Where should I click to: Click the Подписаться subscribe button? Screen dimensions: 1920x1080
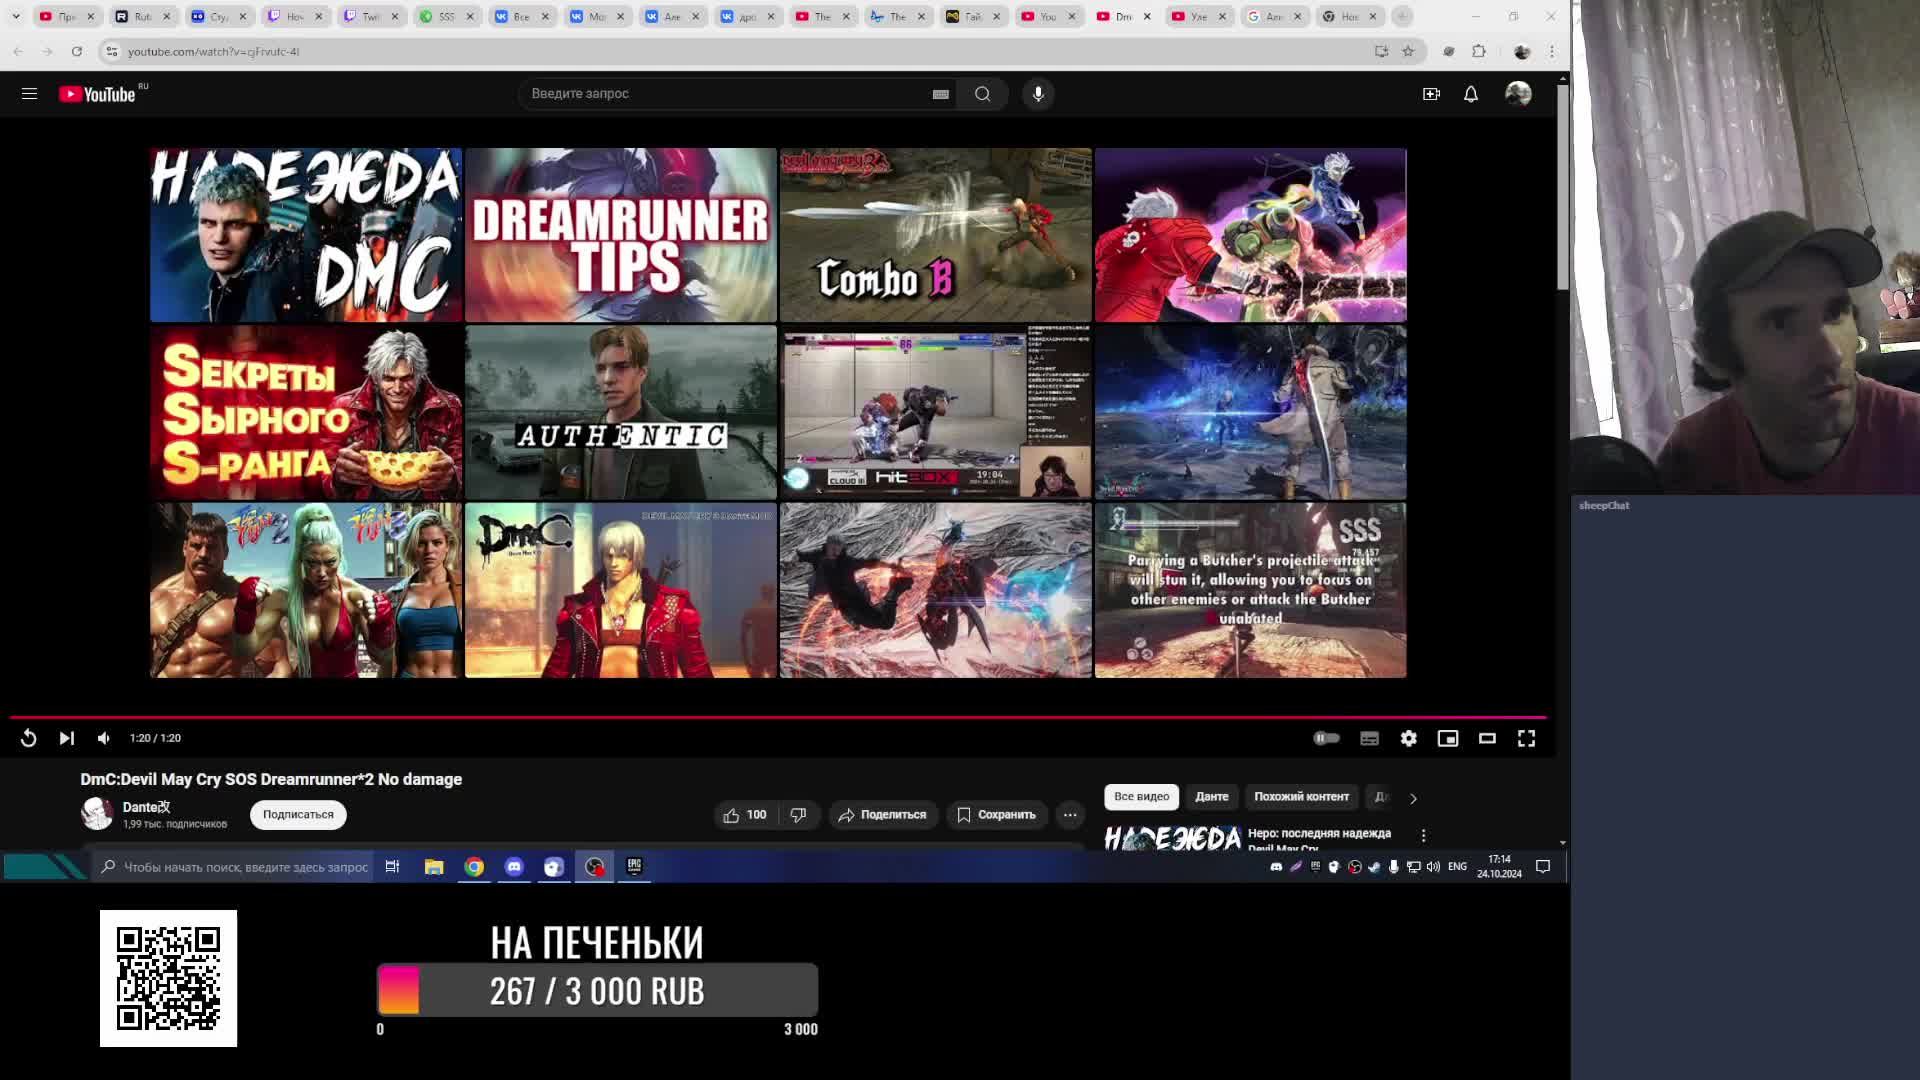[298, 815]
